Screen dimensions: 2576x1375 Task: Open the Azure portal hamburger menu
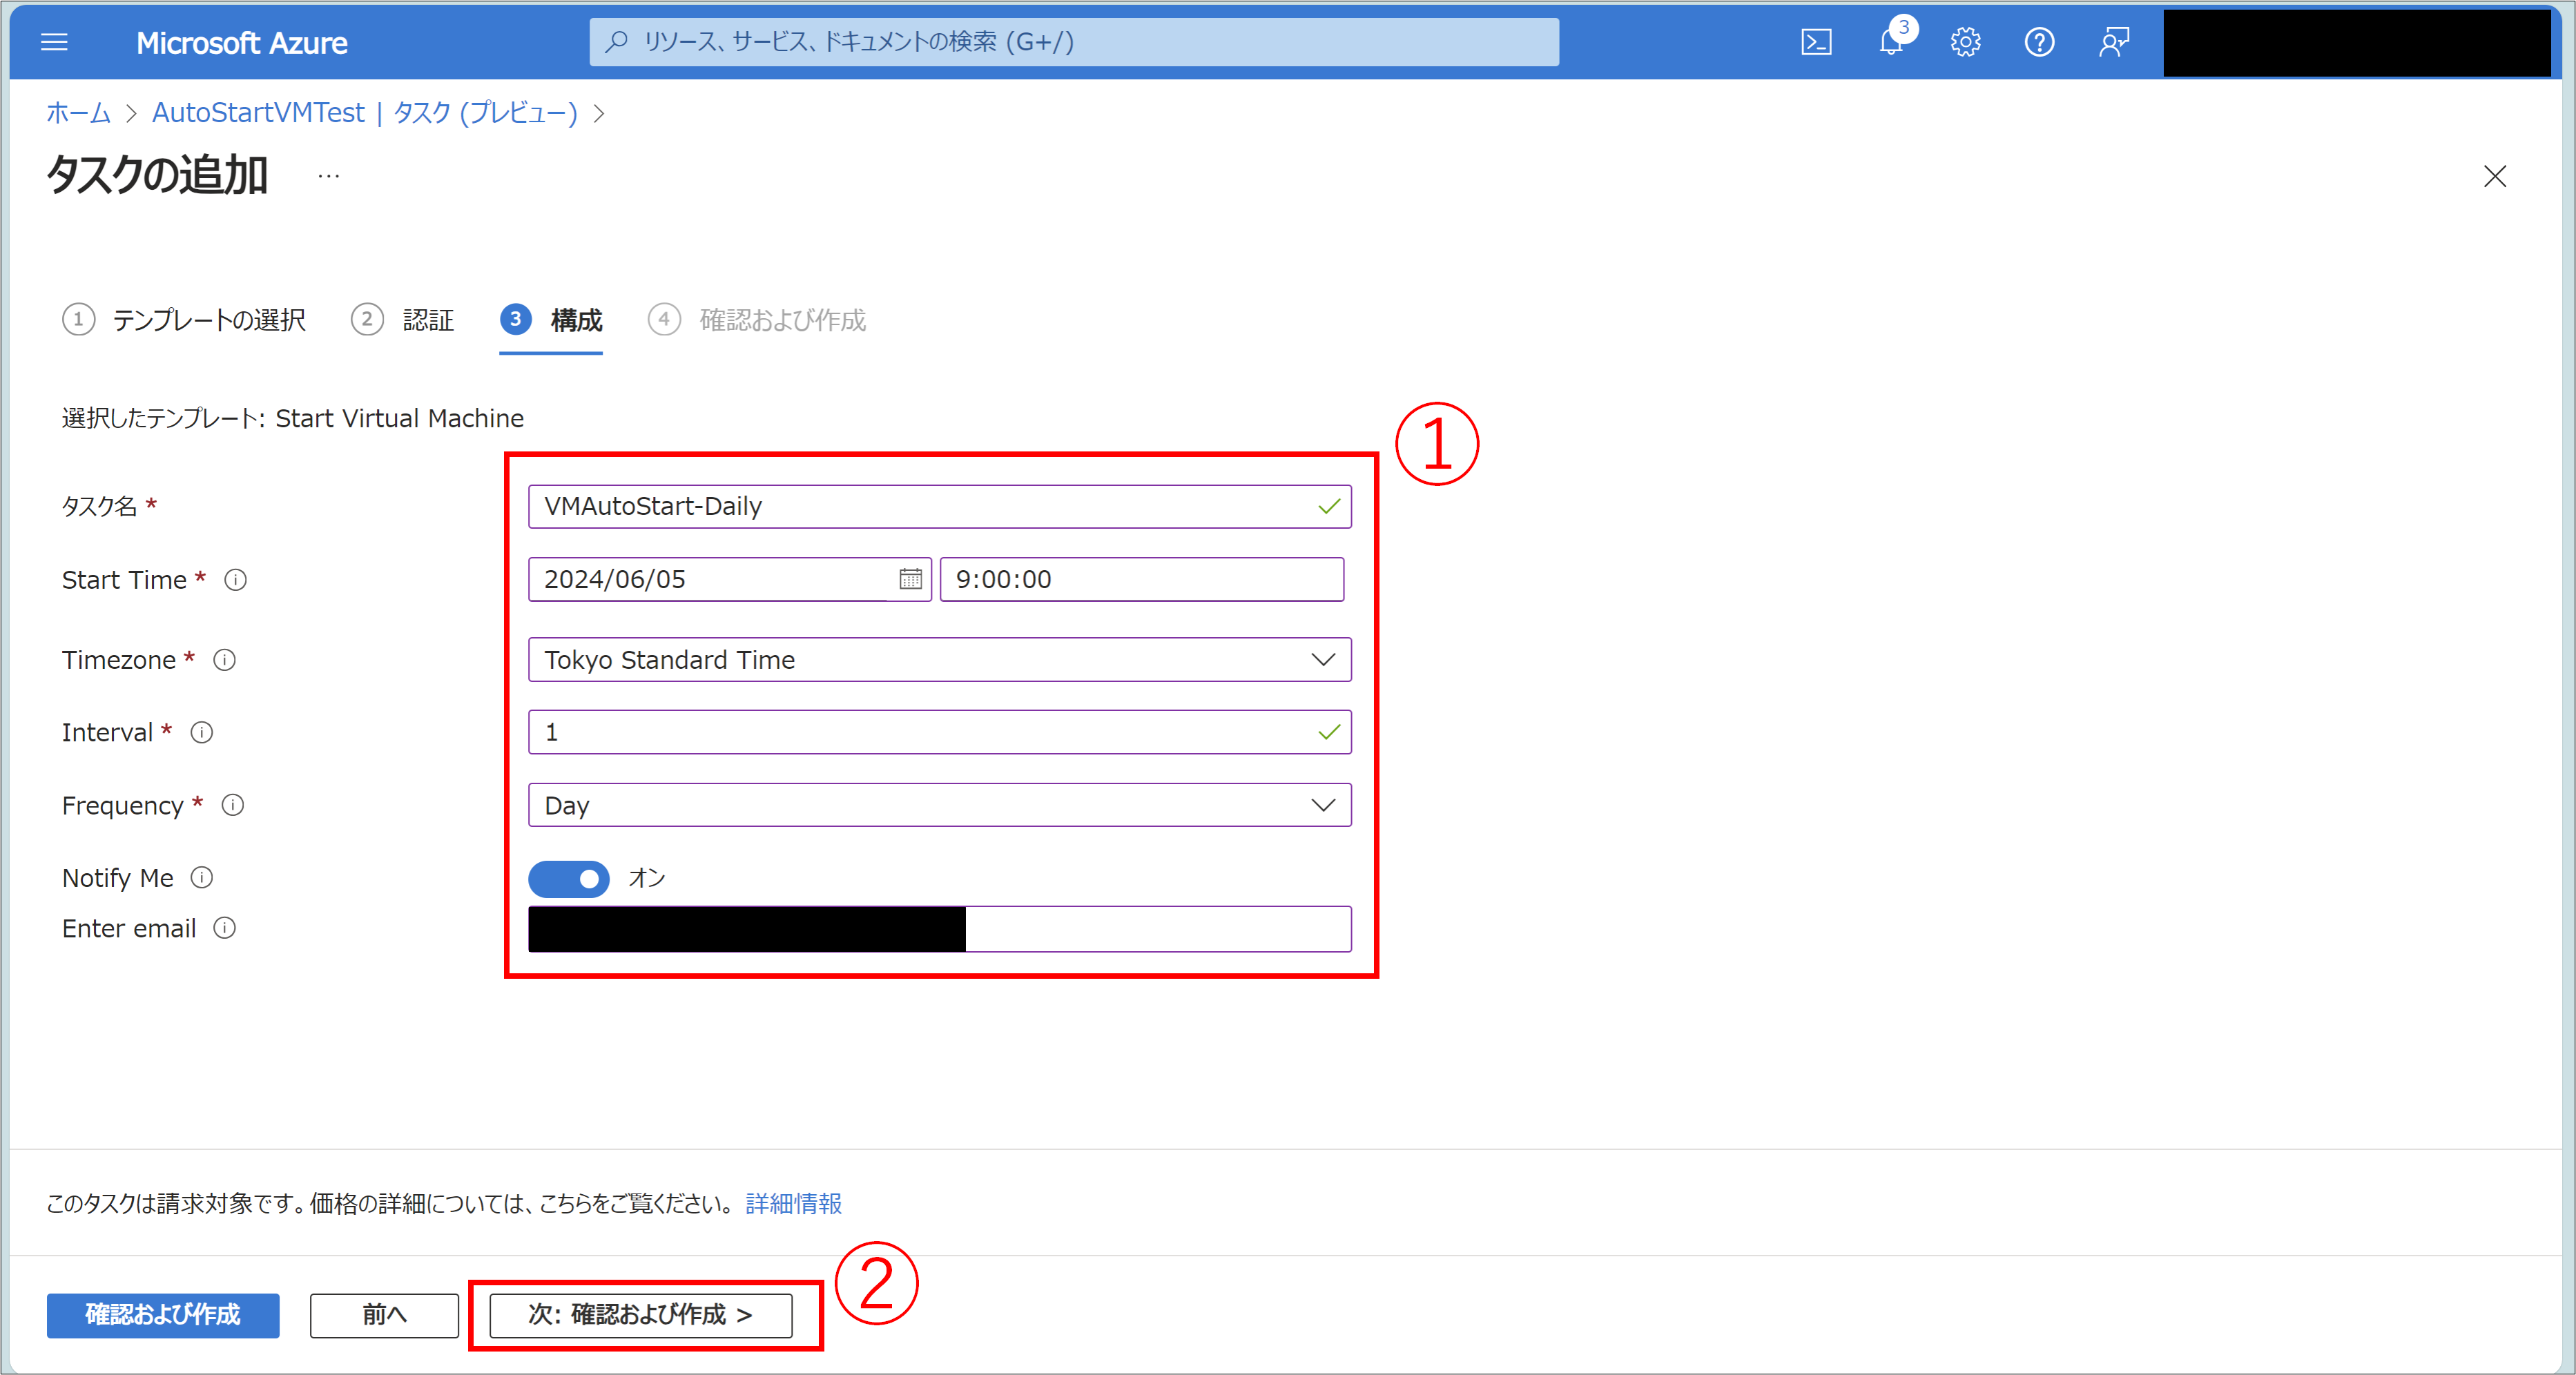pos(54,42)
